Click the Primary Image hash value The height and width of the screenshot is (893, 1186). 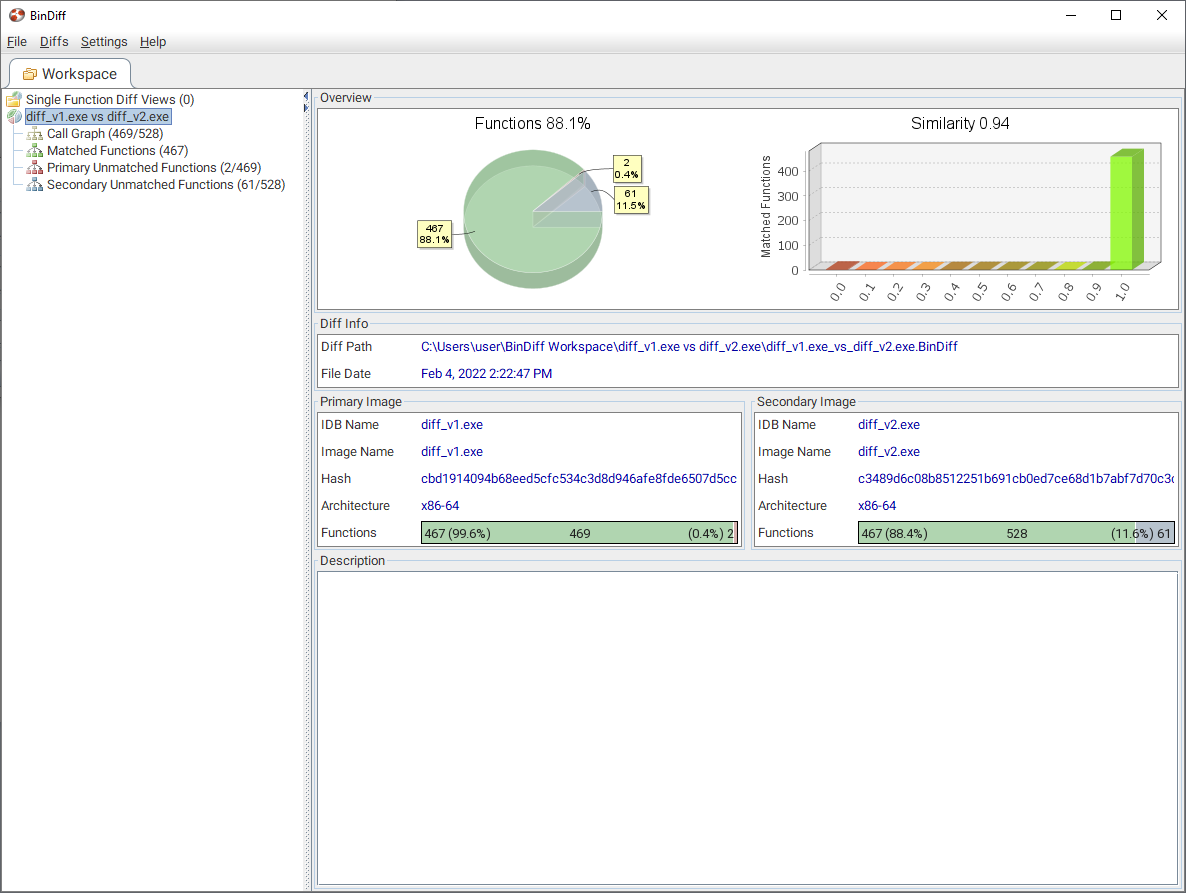click(579, 479)
